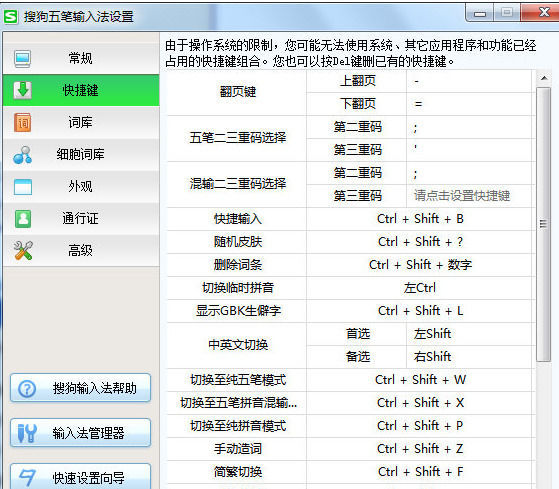Click the 输入法管理器 tools icon
Screen dimensions: 559x489
[x=27, y=433]
